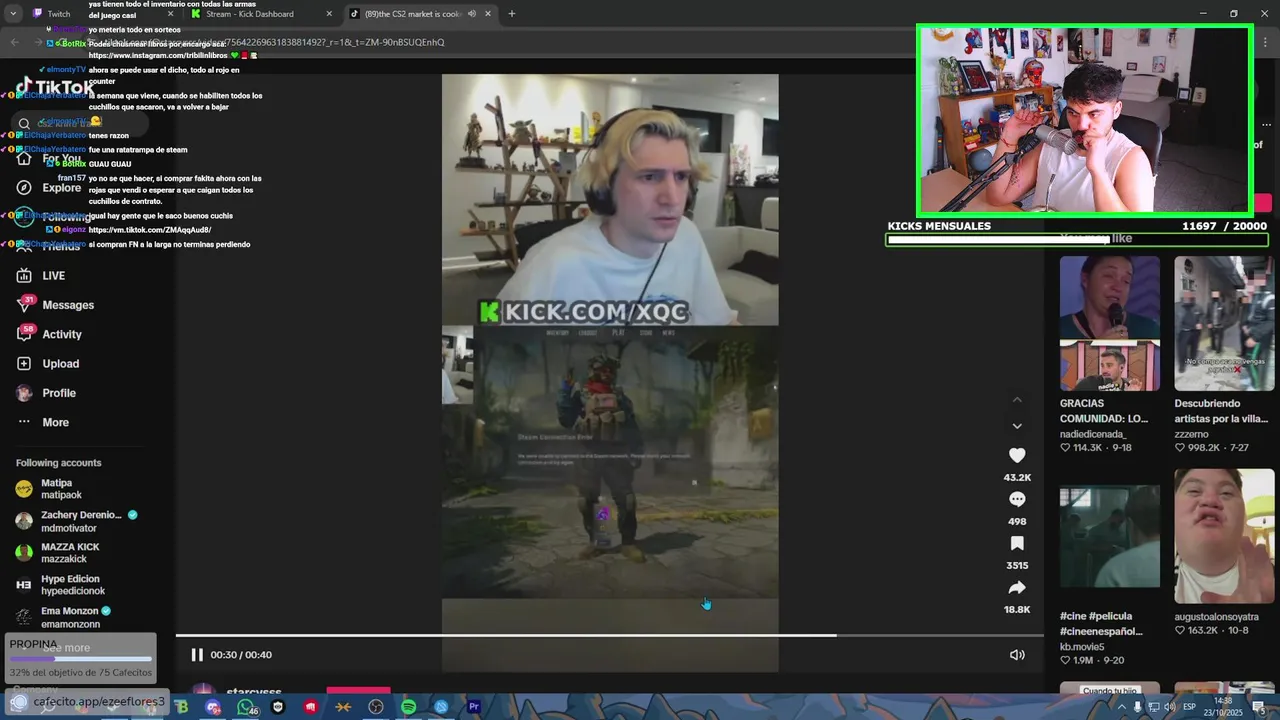
Task: Switch to the Twitch browser tab
Action: [58, 14]
